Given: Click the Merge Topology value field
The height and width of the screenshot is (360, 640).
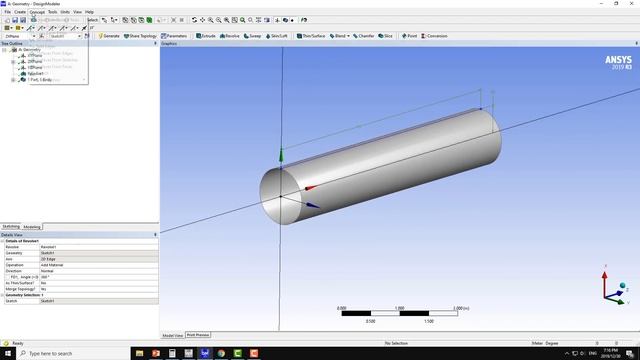Looking at the screenshot, I should (99, 289).
